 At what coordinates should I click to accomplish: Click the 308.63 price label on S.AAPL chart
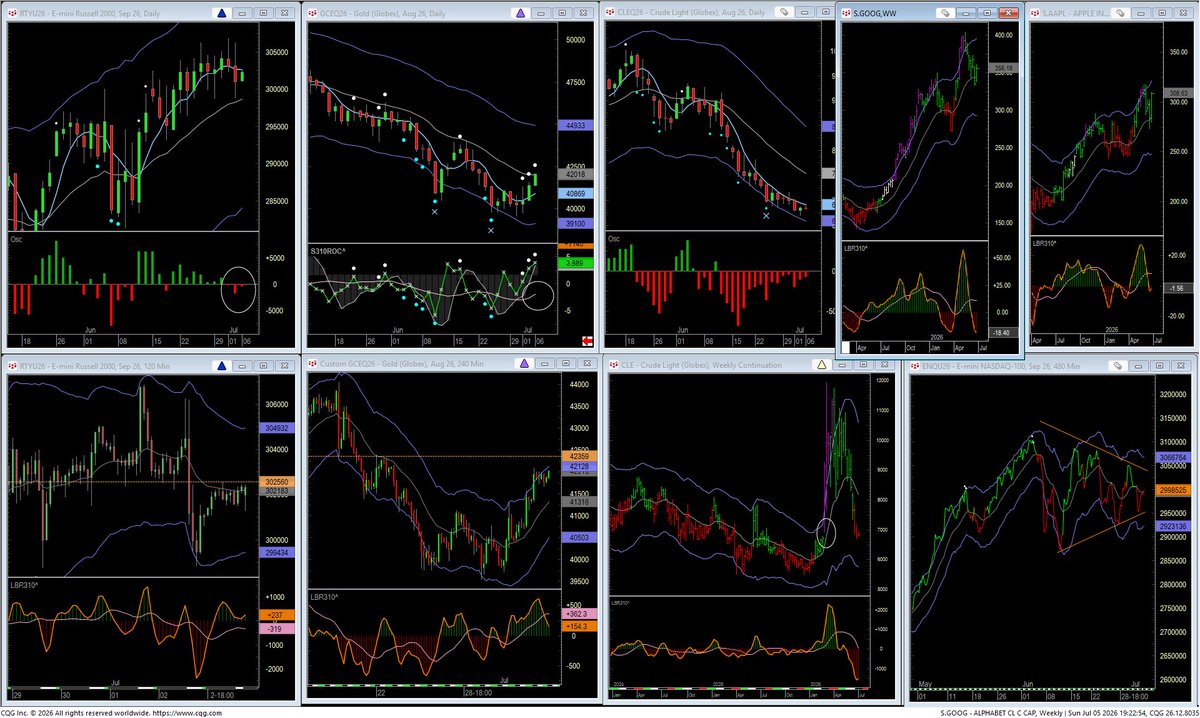tap(1179, 93)
